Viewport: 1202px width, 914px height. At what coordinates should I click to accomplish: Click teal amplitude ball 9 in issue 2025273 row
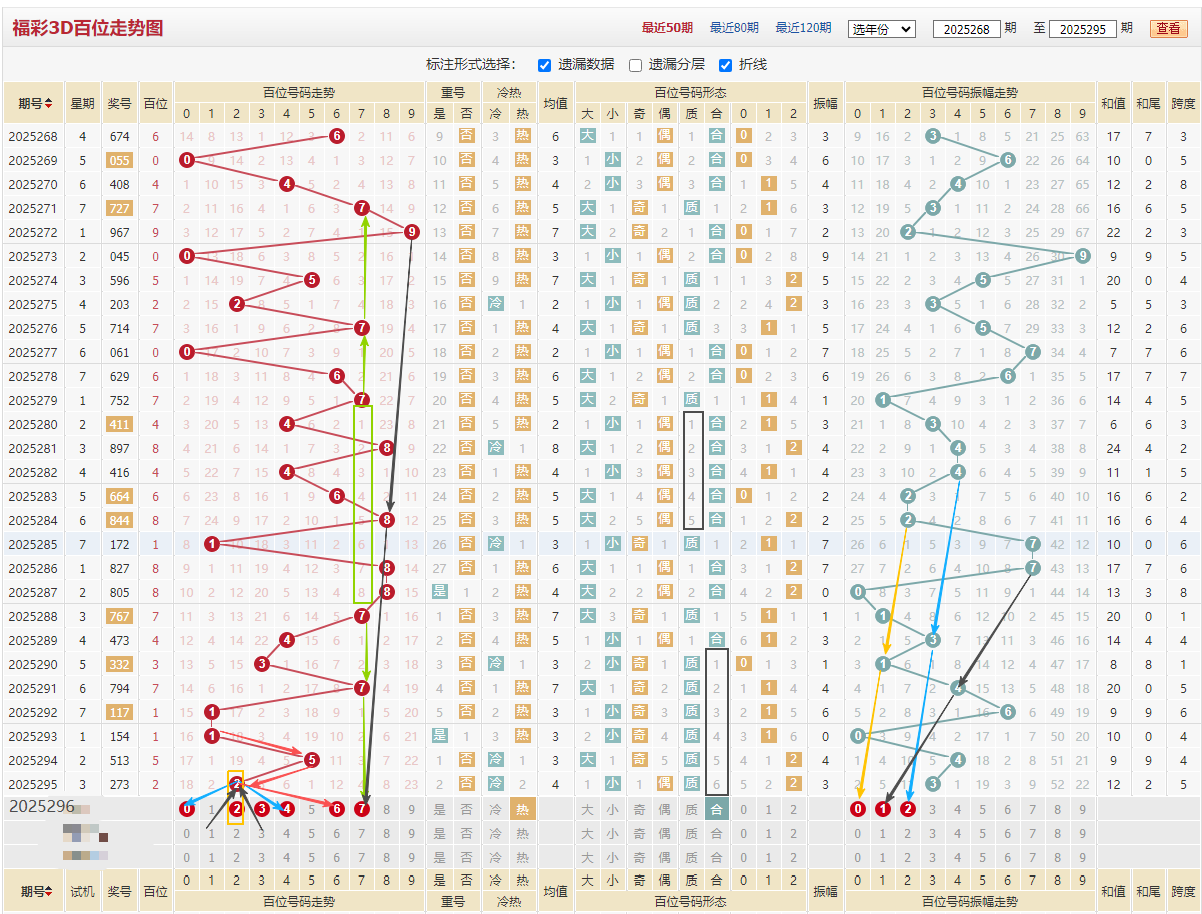1083,256
